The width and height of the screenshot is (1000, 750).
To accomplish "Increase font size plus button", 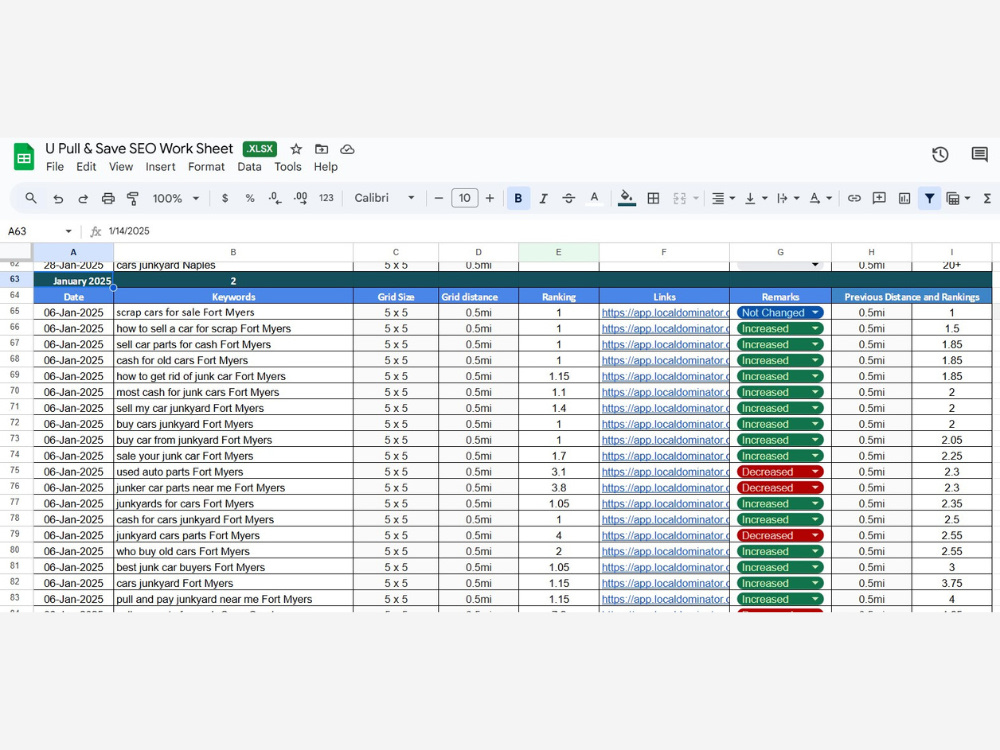I will (490, 198).
